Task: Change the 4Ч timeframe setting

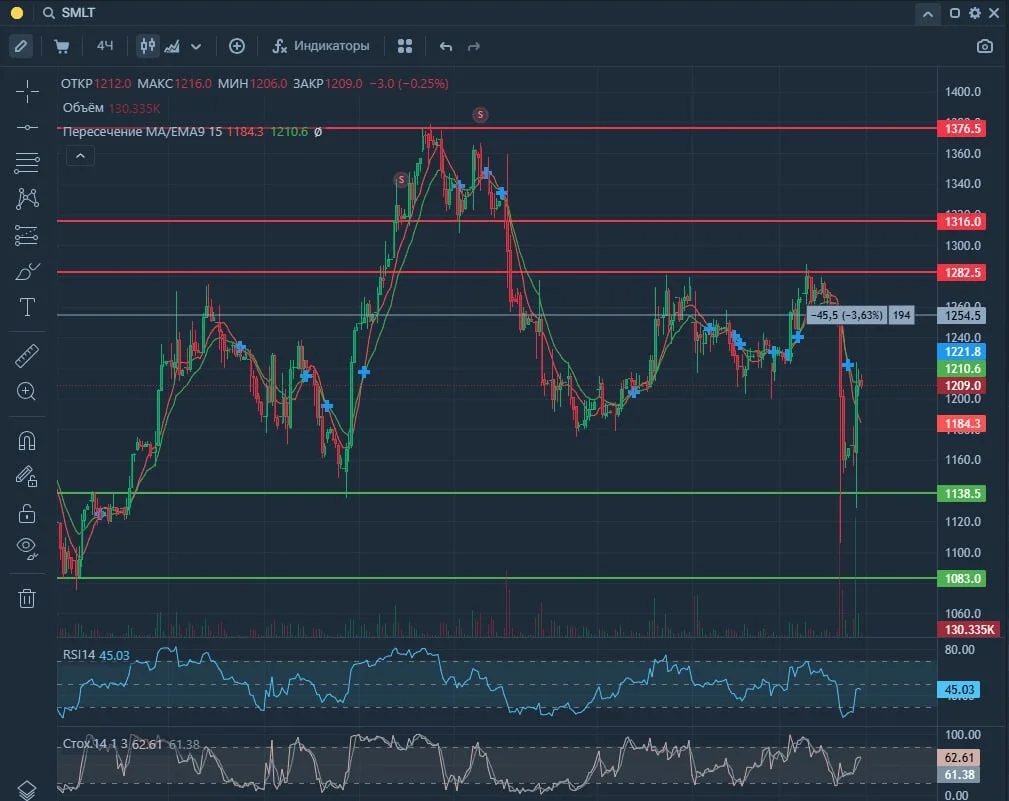Action: pos(105,46)
